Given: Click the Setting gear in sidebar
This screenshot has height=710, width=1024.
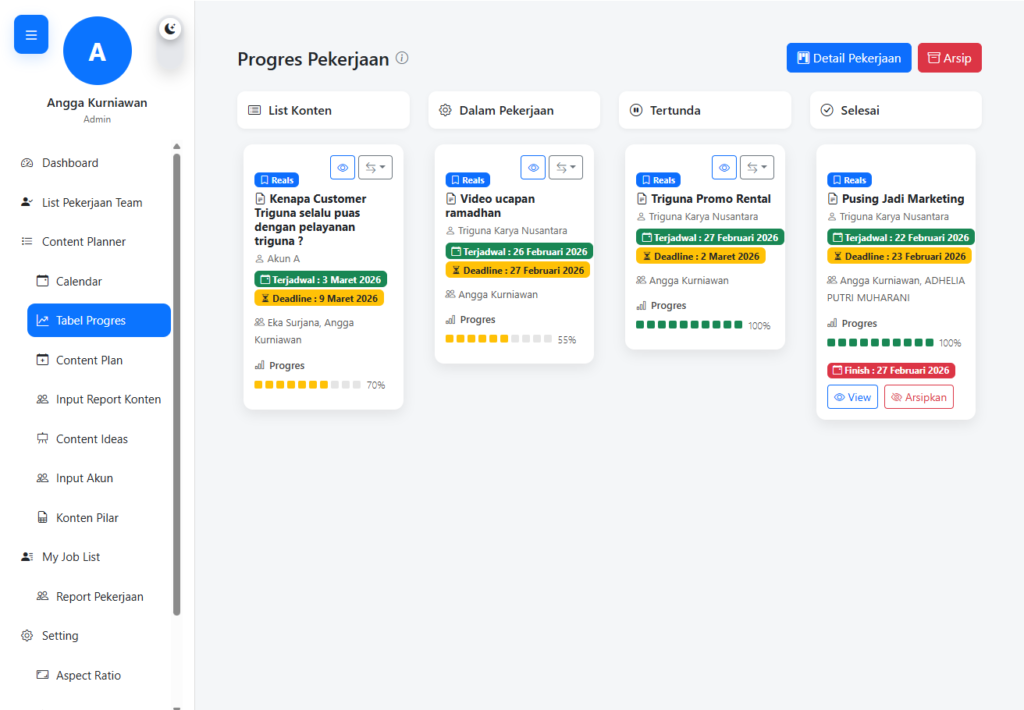Looking at the screenshot, I should [x=60, y=636].
